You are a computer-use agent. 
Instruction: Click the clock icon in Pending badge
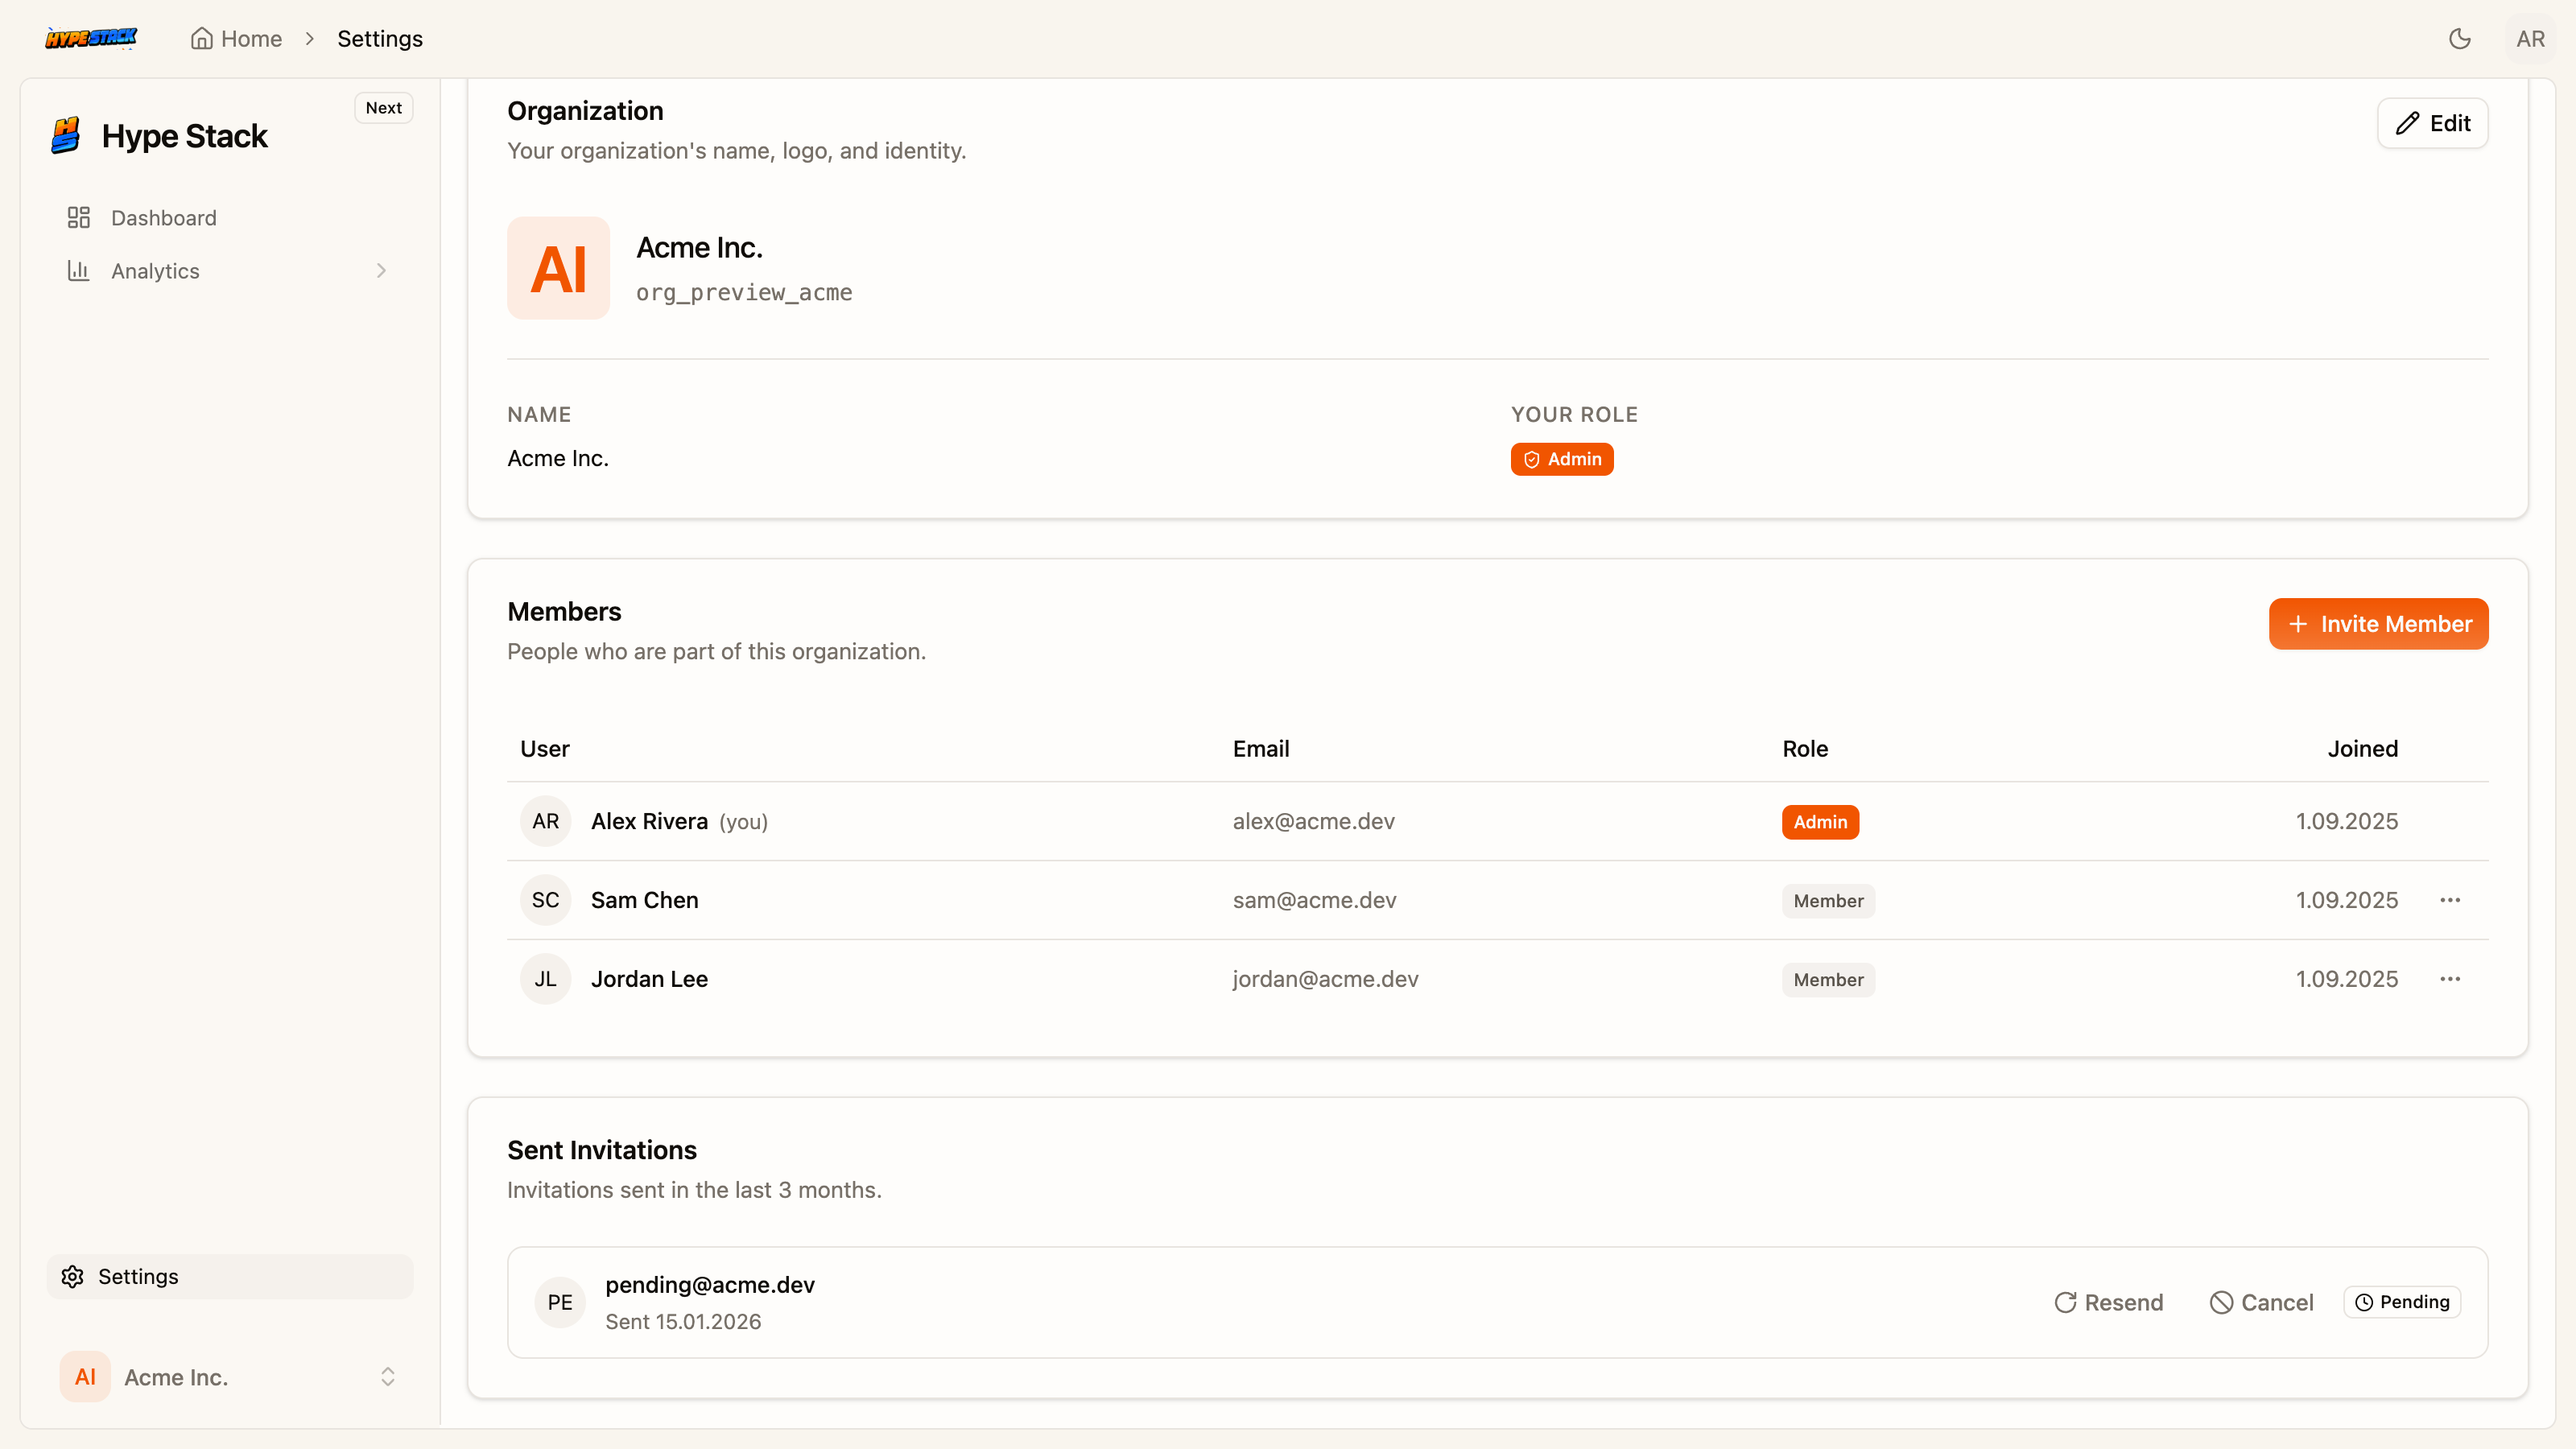(x=2364, y=1301)
